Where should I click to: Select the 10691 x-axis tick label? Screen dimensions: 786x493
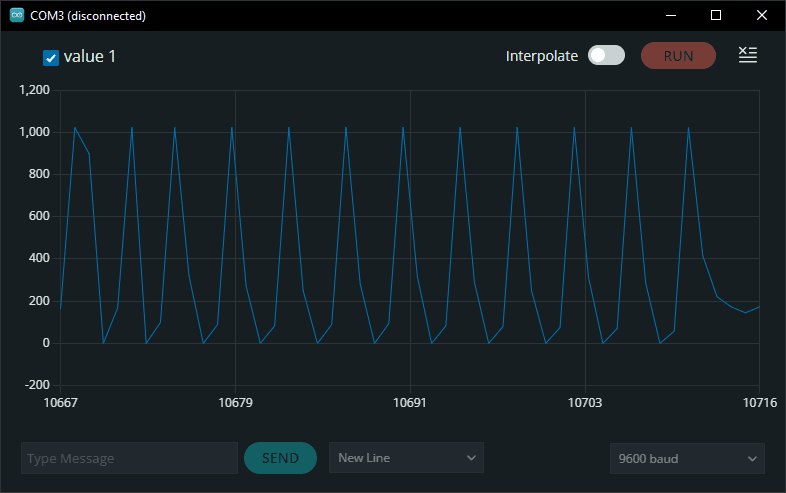point(410,403)
